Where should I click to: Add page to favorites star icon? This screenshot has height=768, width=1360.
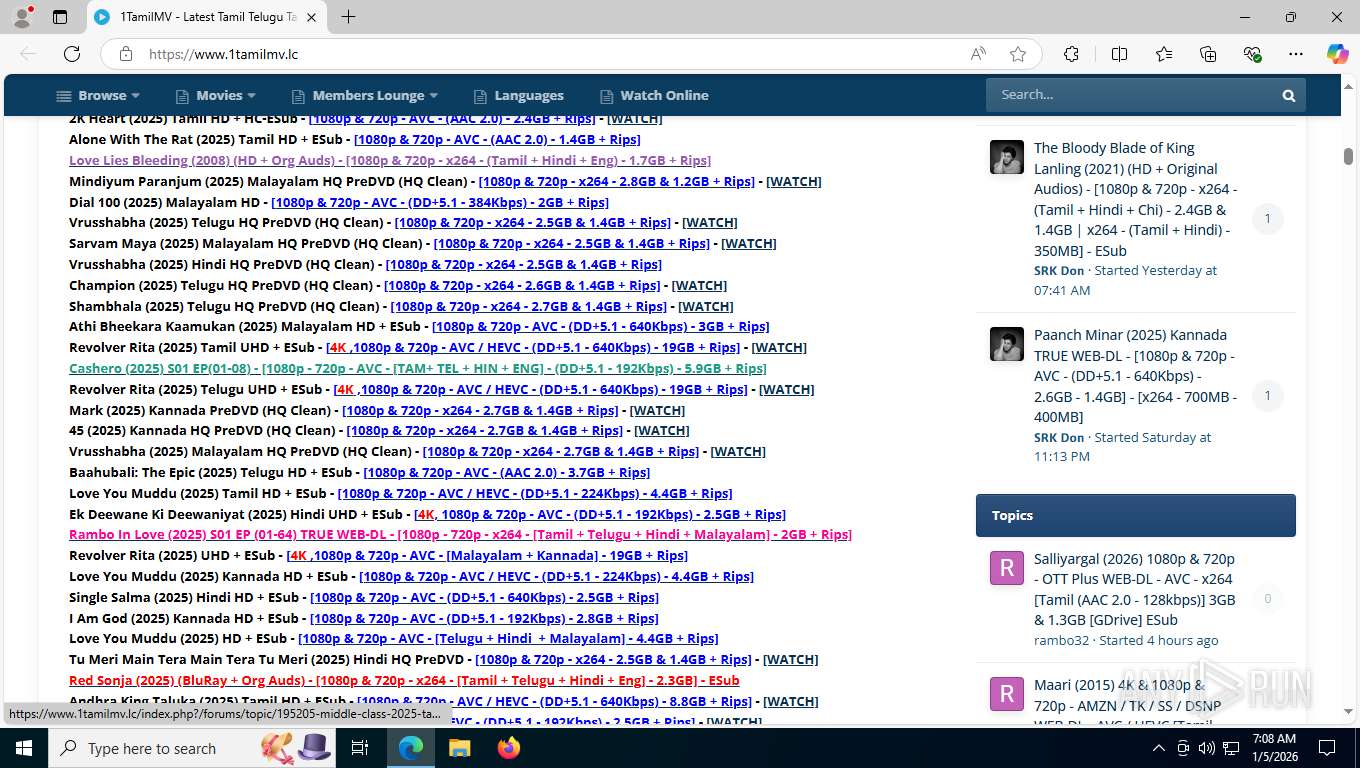(1018, 54)
